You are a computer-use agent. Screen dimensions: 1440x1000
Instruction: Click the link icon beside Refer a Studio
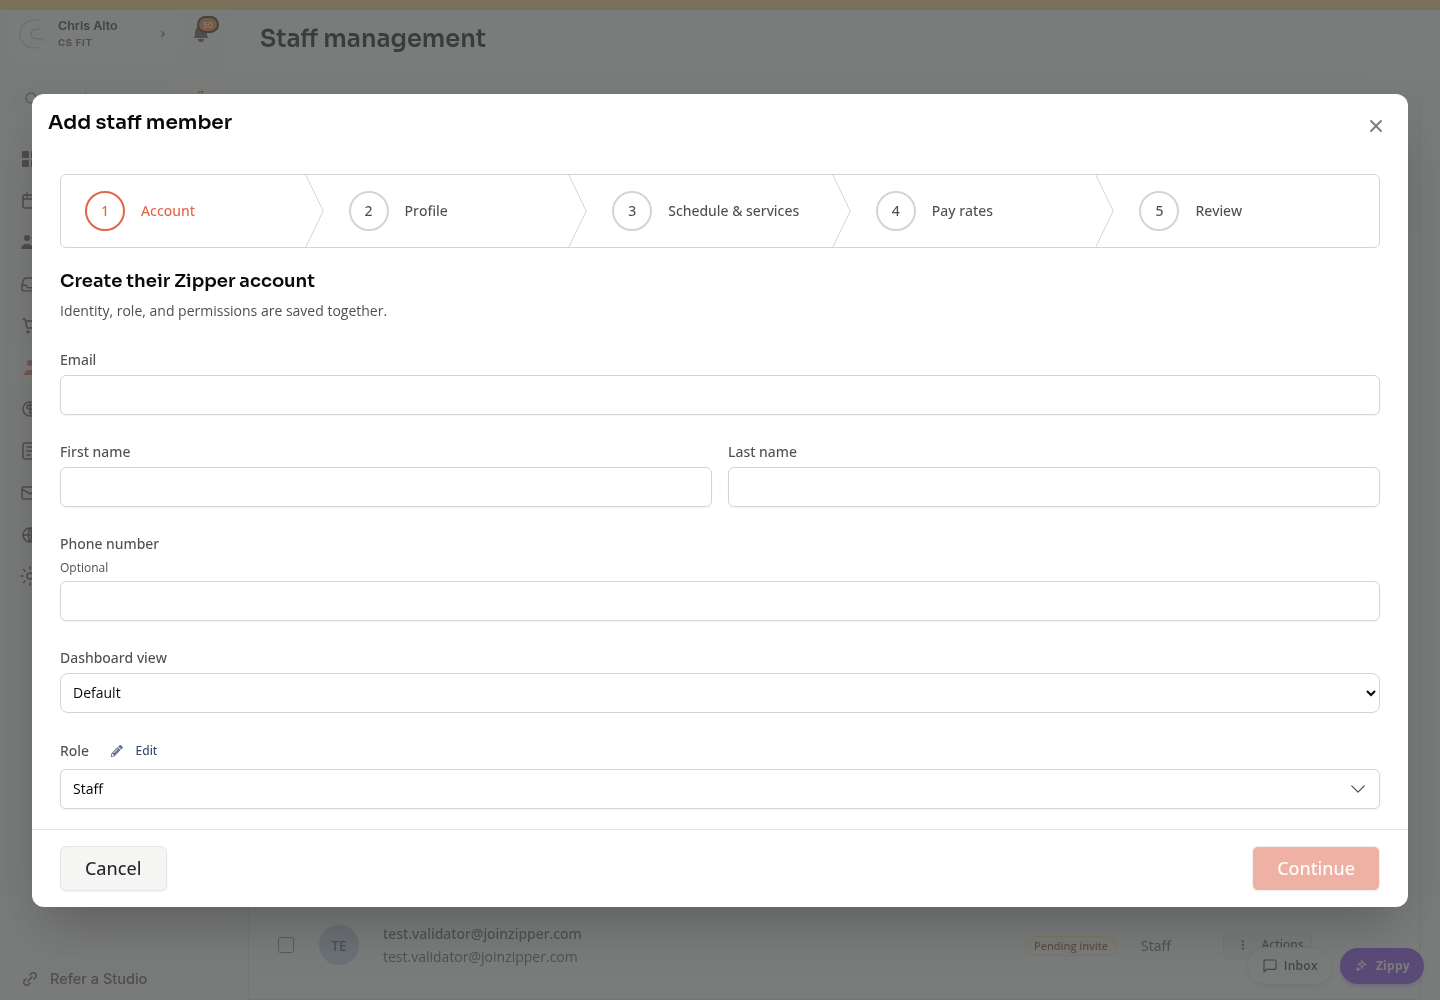point(30,979)
